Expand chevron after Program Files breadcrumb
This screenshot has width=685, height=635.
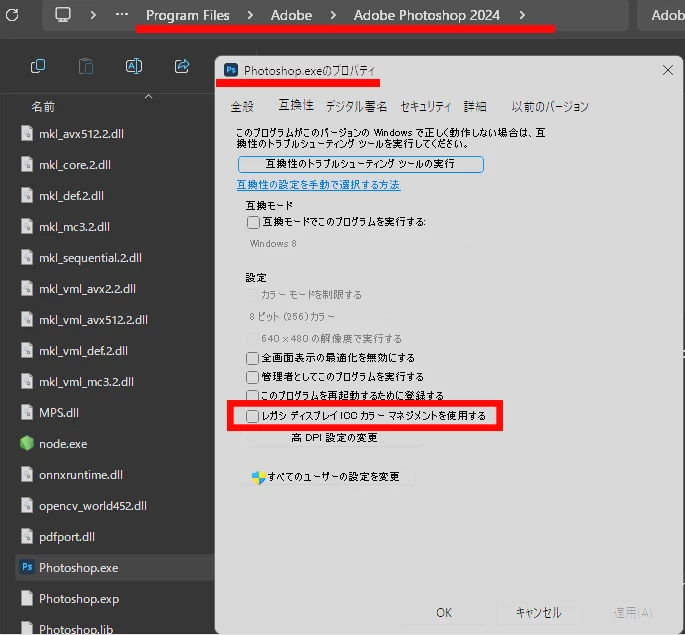coord(250,15)
